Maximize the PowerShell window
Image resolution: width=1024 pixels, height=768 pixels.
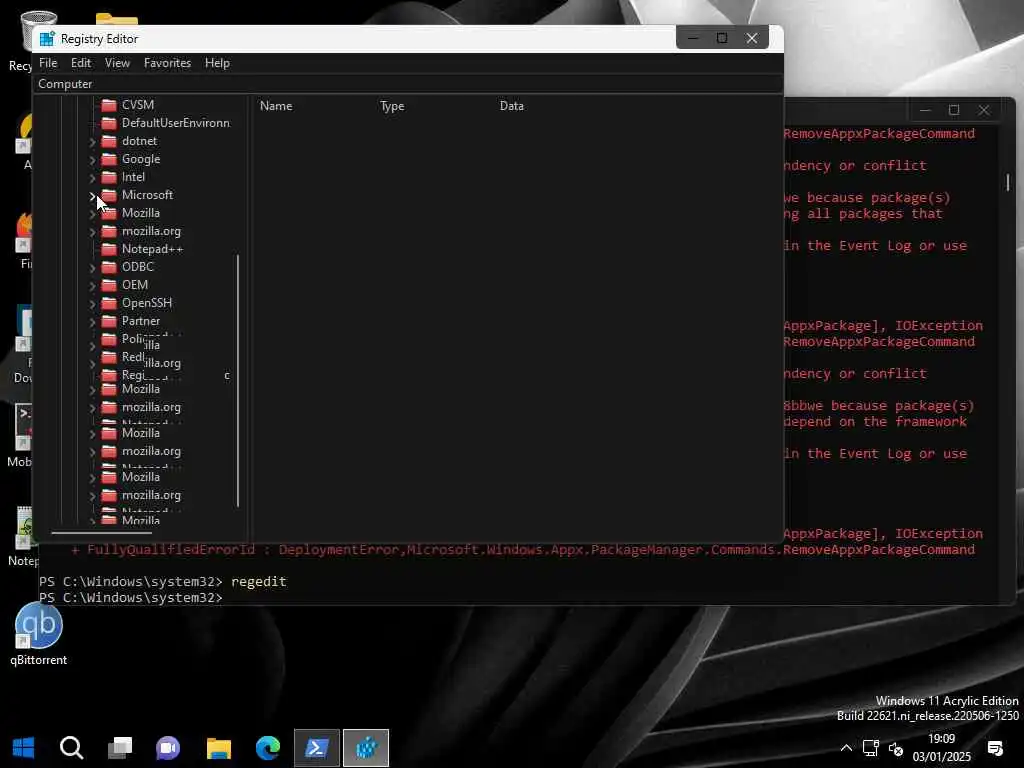[953, 110]
